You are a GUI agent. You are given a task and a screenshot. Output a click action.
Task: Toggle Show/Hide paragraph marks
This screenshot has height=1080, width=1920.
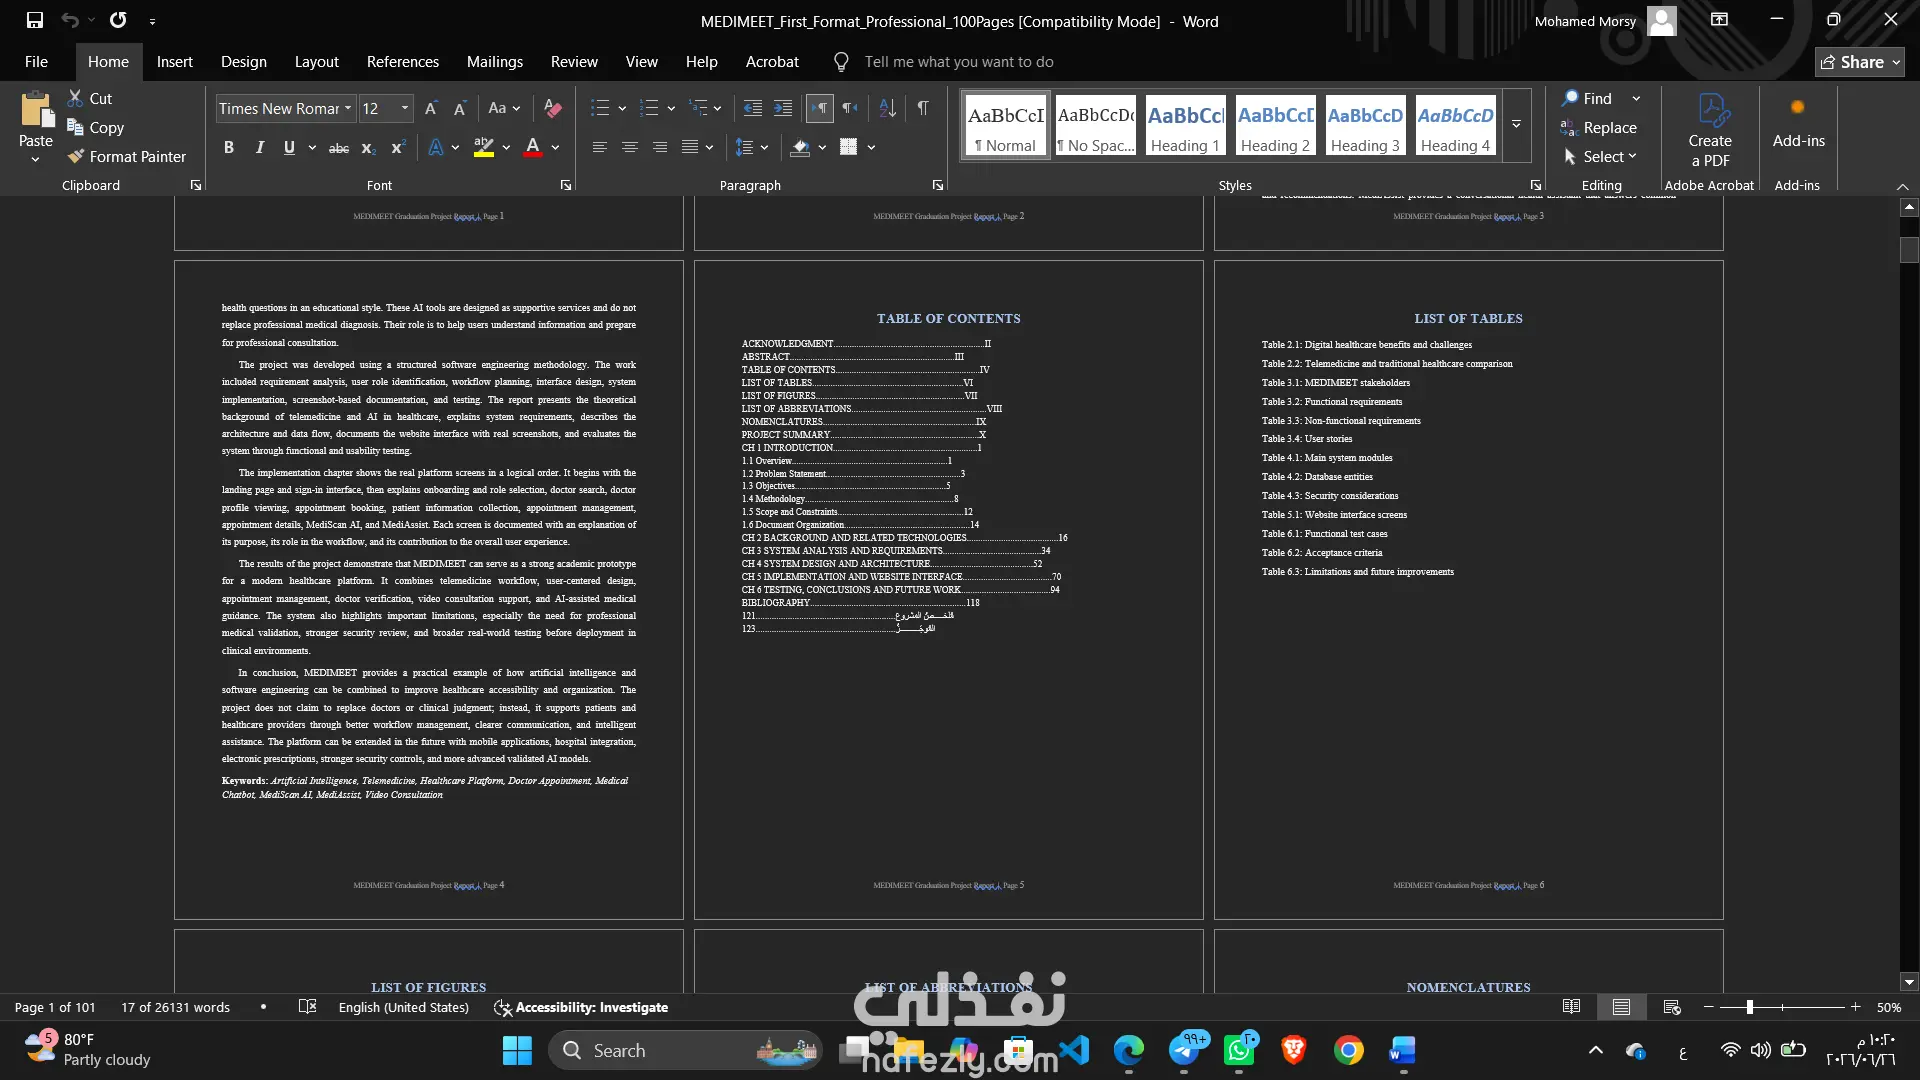pos(923,108)
